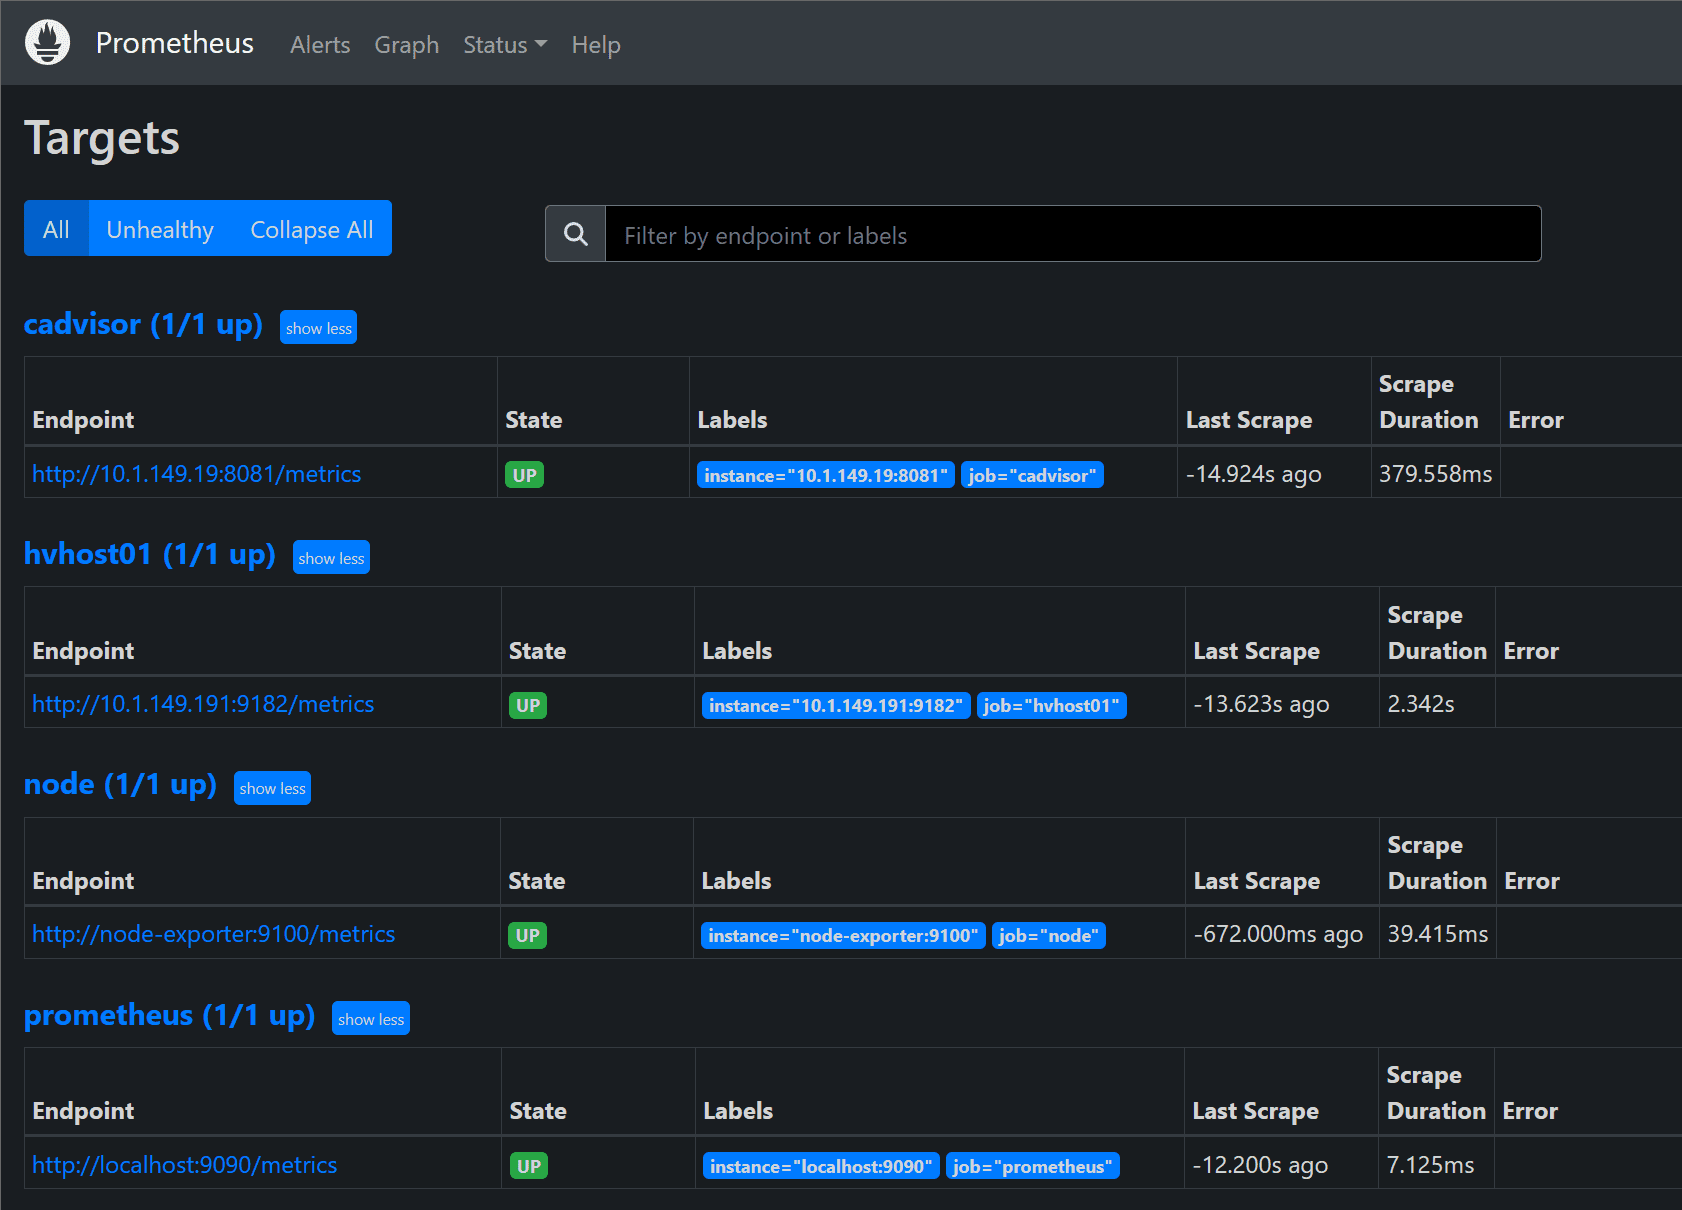The height and width of the screenshot is (1210, 1682).
Task: Click the Prometheus flame logo icon
Action: (47, 43)
